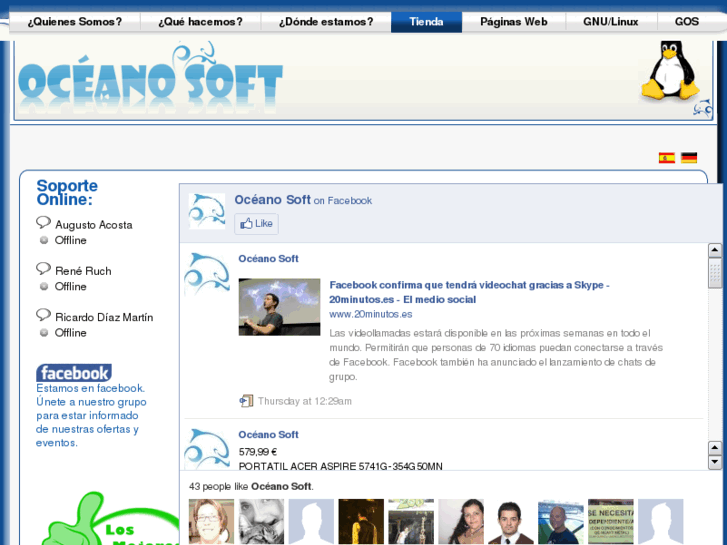Click the feed scrollbar up arrow at top
This screenshot has width=727, height=545.
pos(714,250)
